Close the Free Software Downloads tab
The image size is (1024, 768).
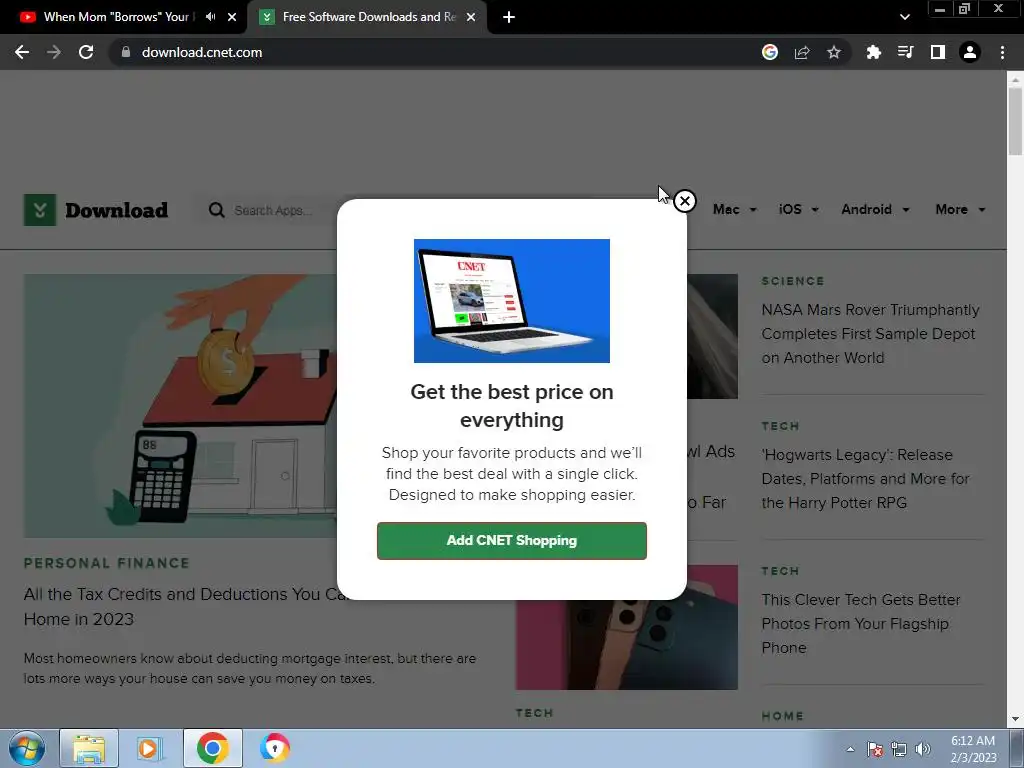click(x=471, y=17)
